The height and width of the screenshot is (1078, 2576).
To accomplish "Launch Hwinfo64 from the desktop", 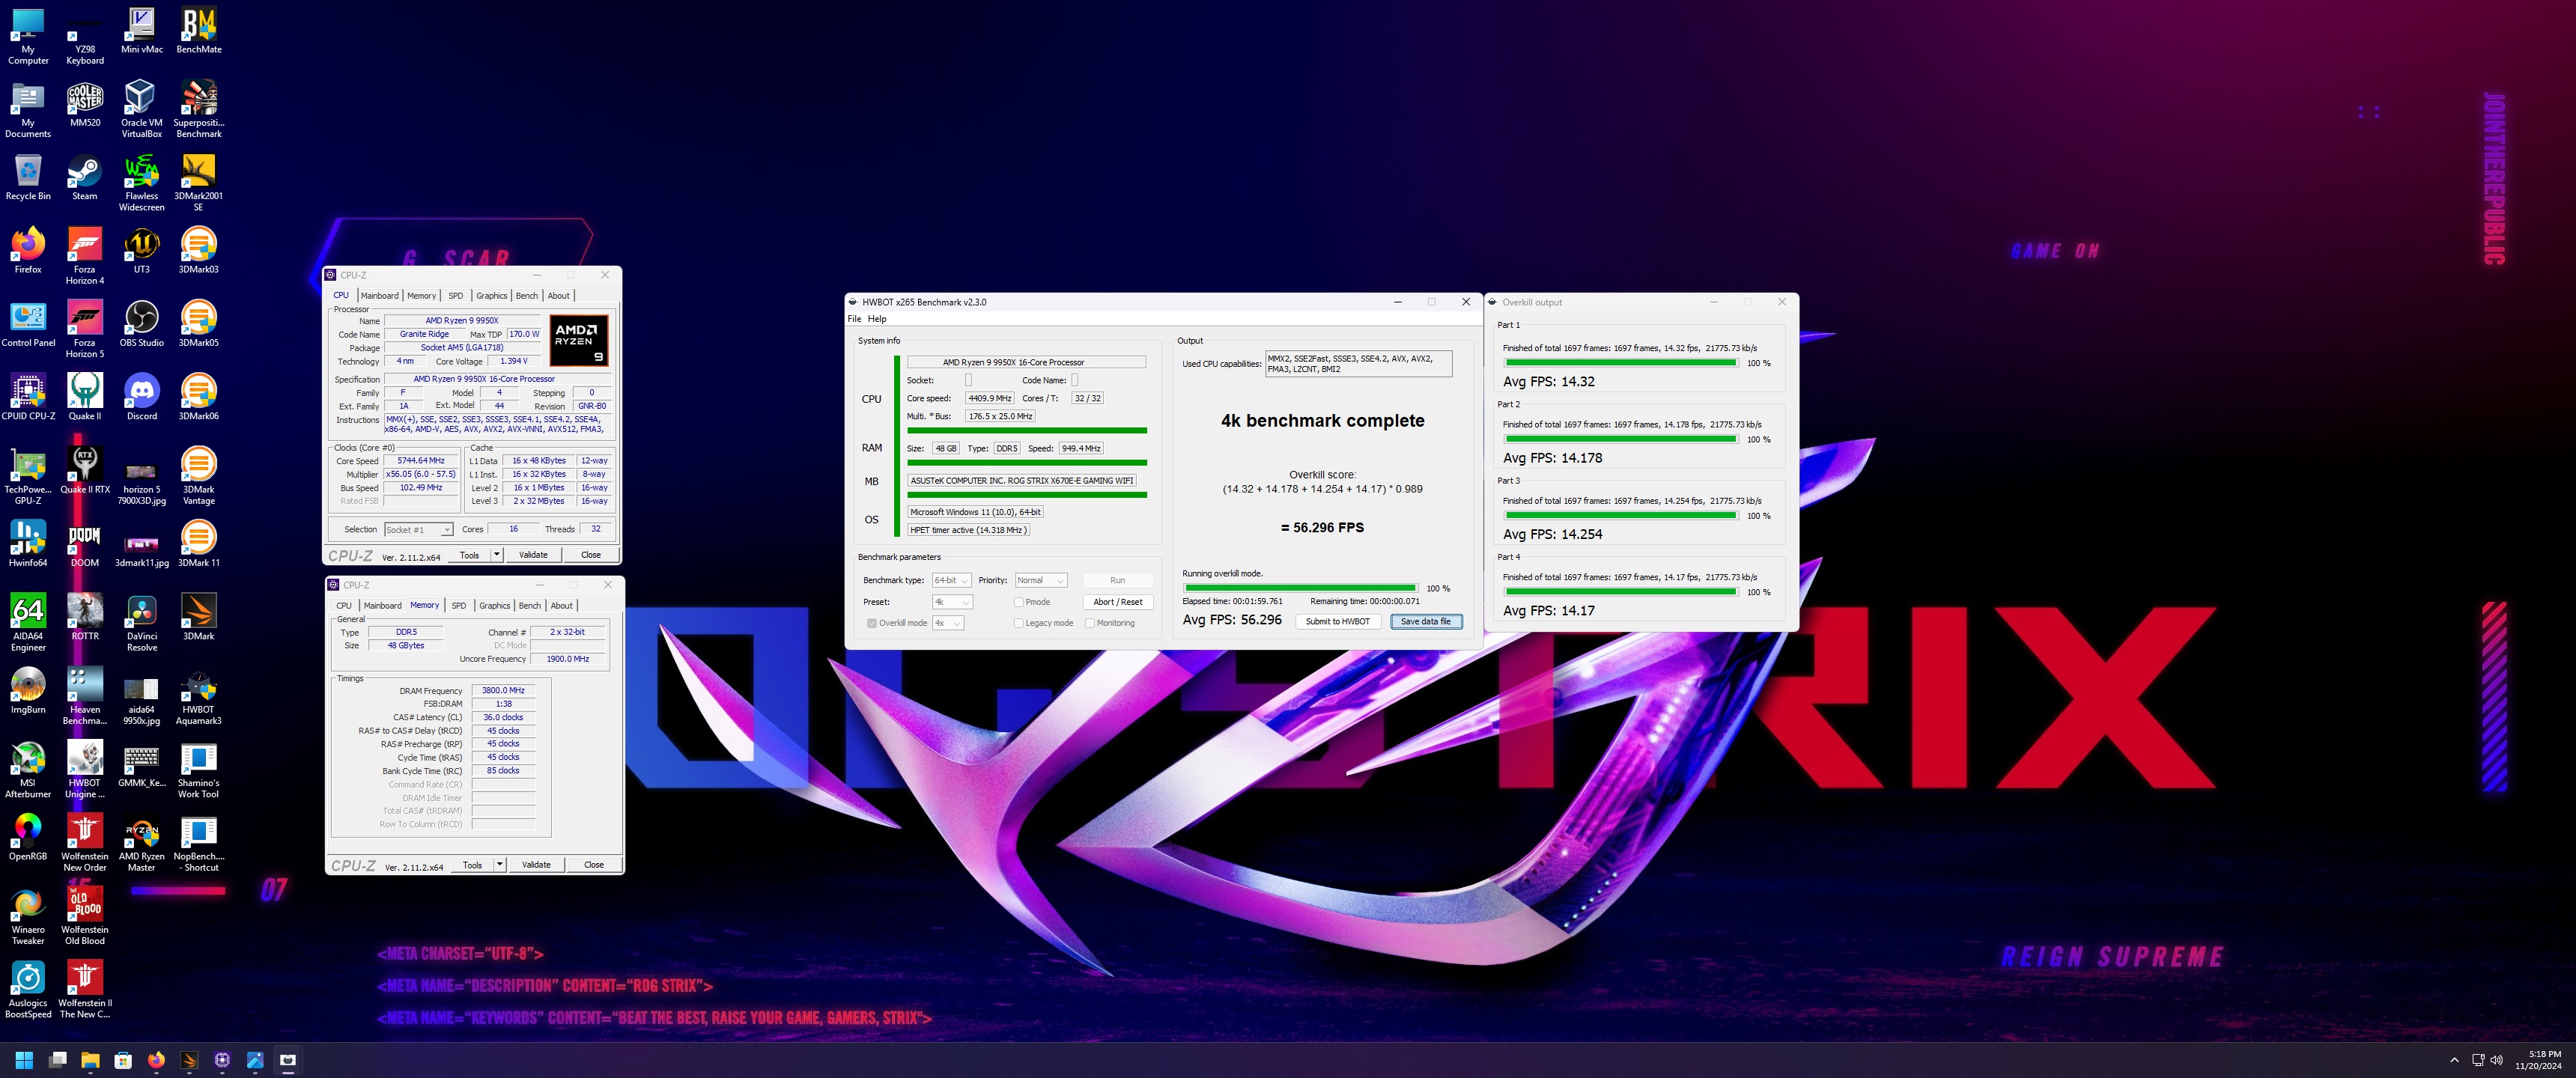I will click(28, 544).
